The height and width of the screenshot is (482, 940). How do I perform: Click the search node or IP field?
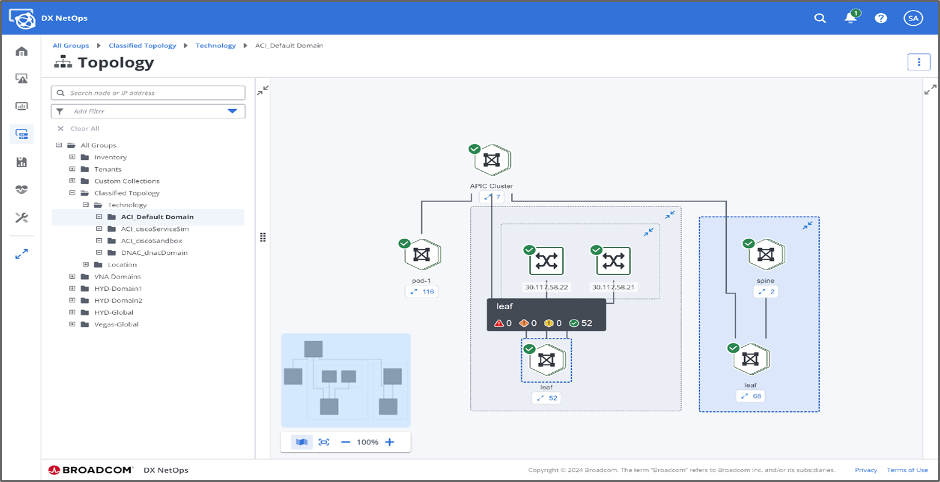coord(148,93)
